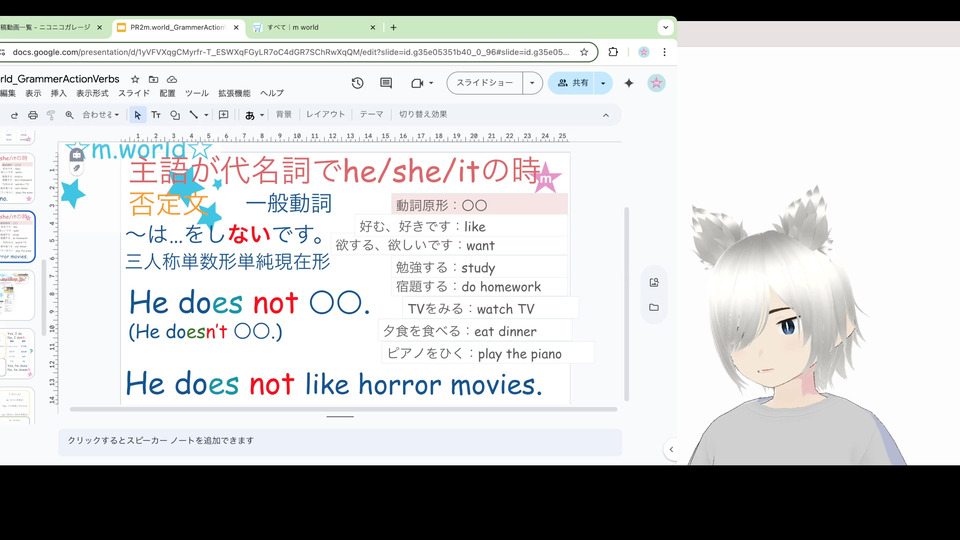Open a new browser tab

point(394,28)
